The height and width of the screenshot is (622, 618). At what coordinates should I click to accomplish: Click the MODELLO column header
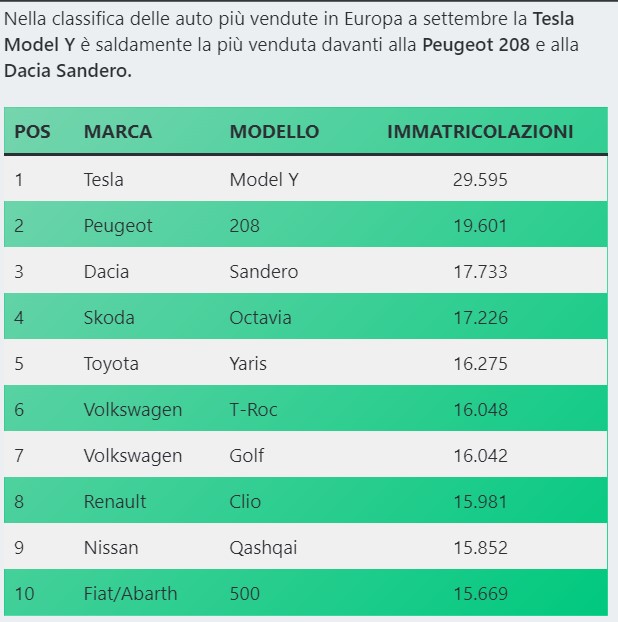pos(274,132)
